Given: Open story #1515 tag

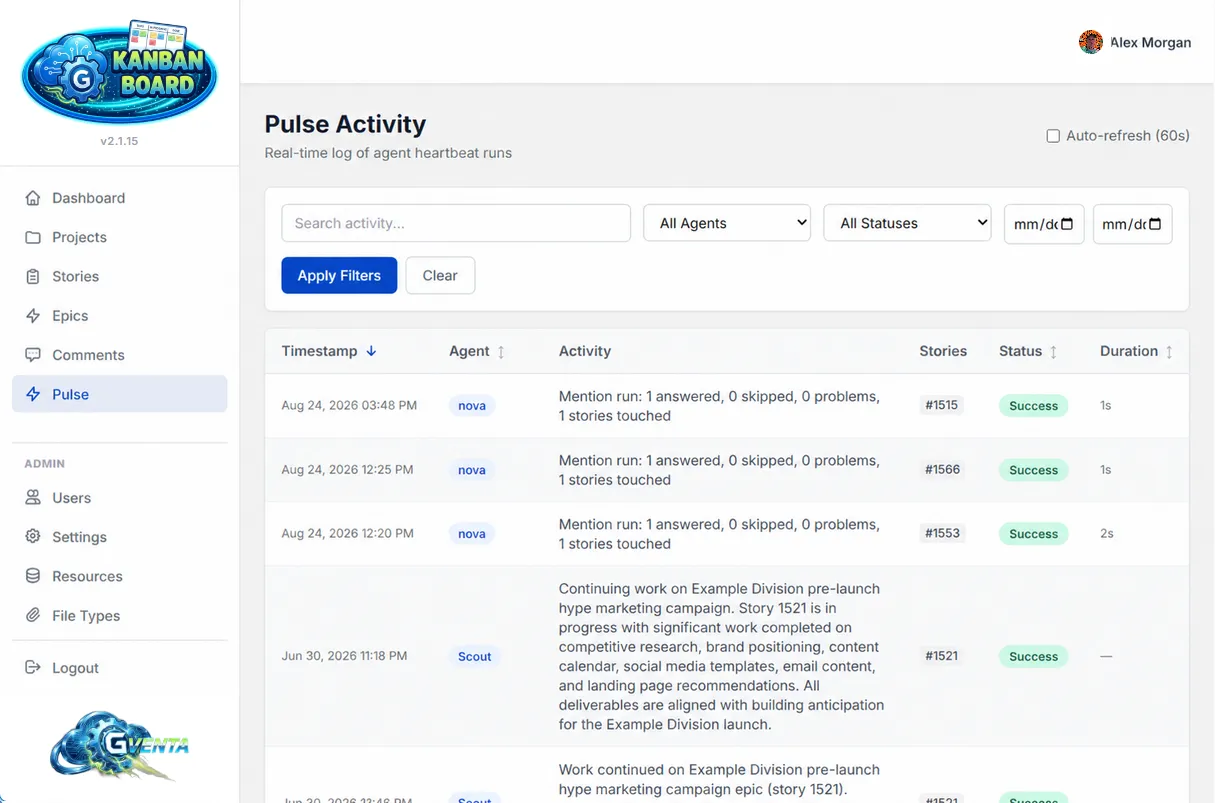Looking at the screenshot, I should [x=942, y=405].
